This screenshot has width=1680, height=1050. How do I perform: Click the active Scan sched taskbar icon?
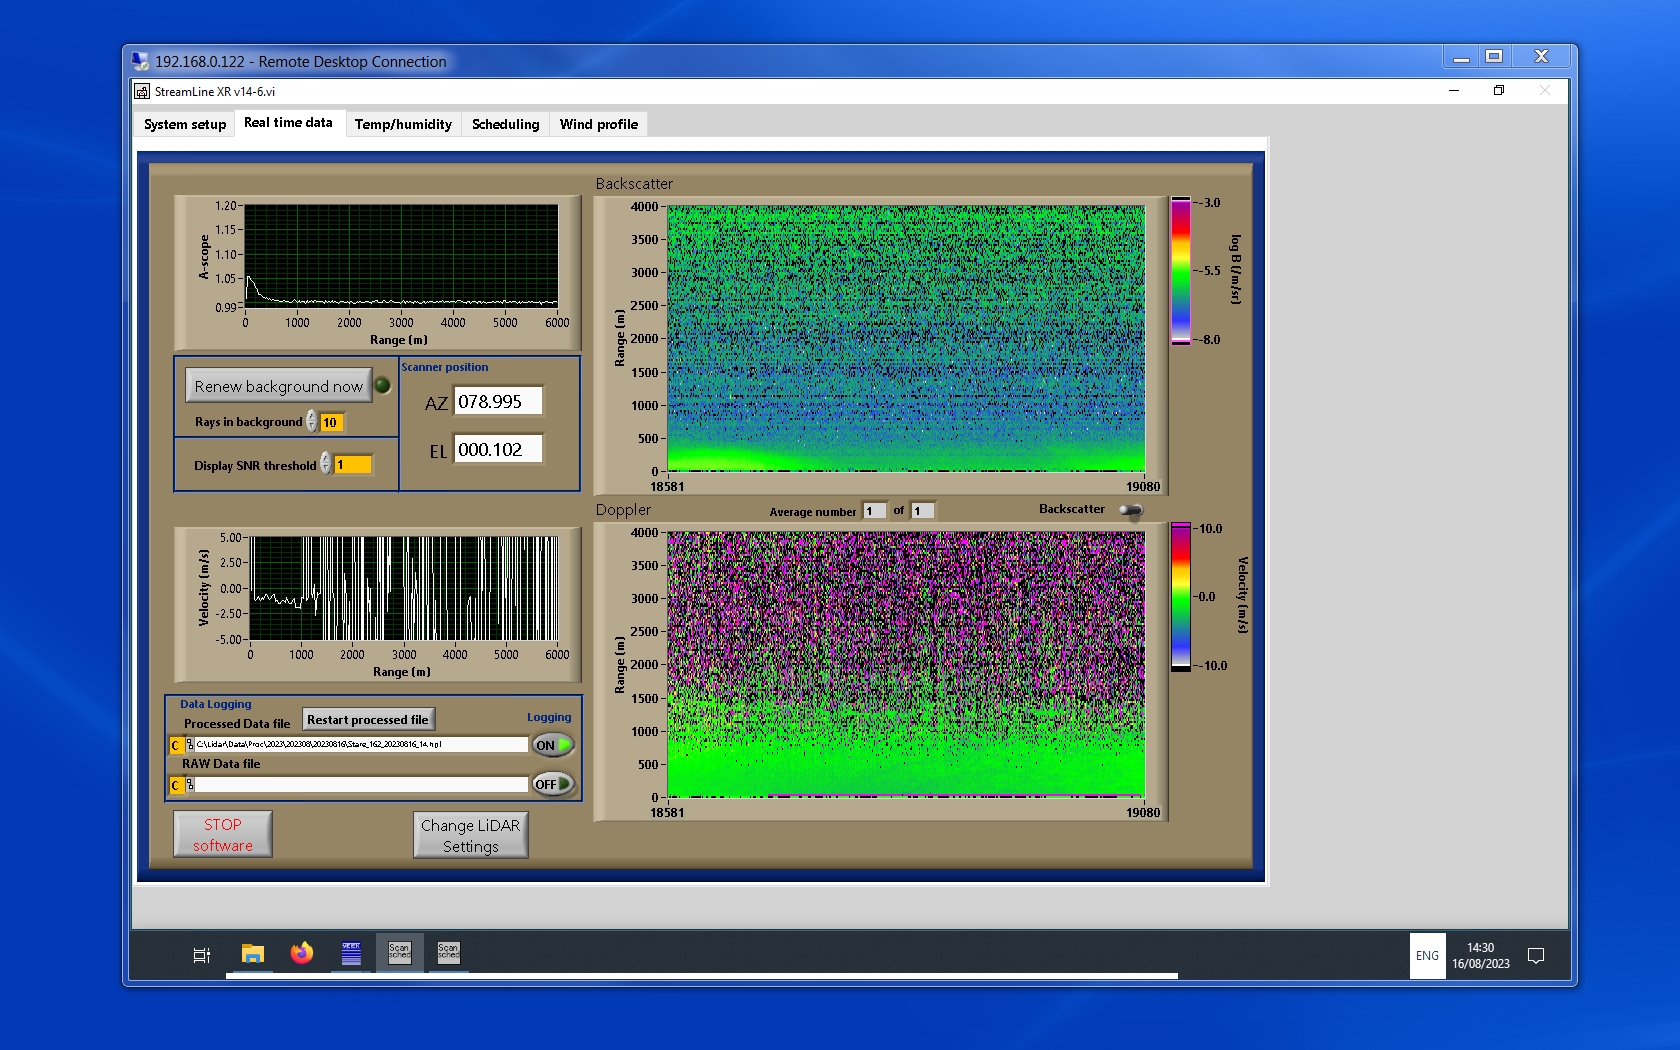399,952
